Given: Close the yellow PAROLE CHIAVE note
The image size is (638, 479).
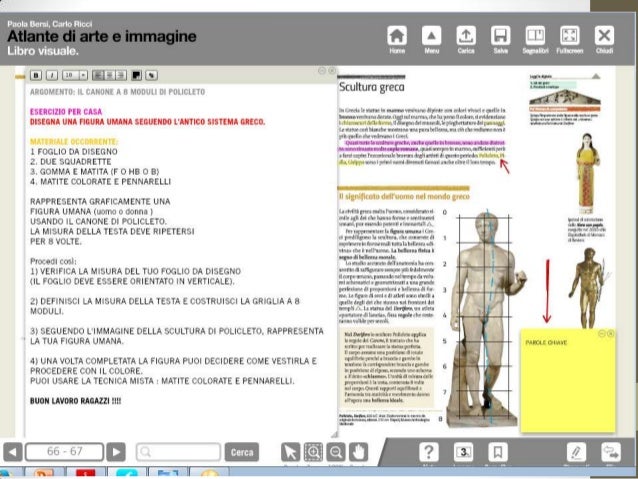Looking at the screenshot, I should [610, 334].
